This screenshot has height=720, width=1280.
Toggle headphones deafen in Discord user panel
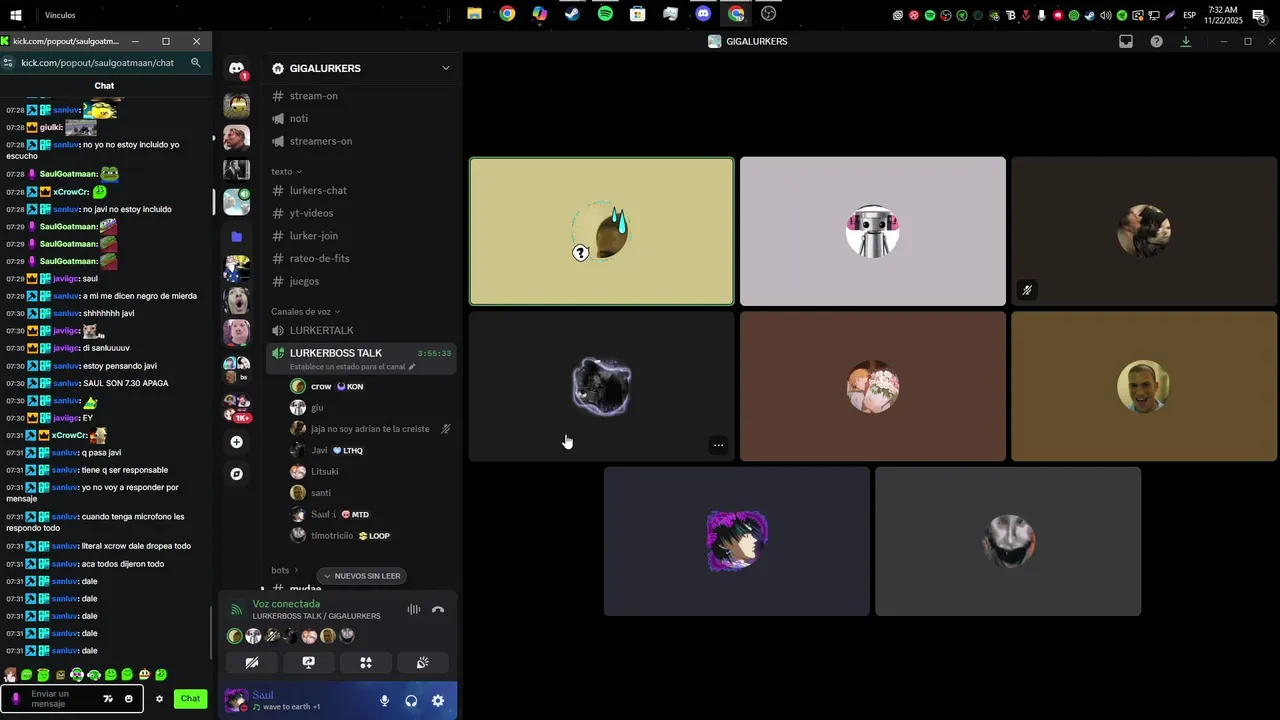click(411, 701)
